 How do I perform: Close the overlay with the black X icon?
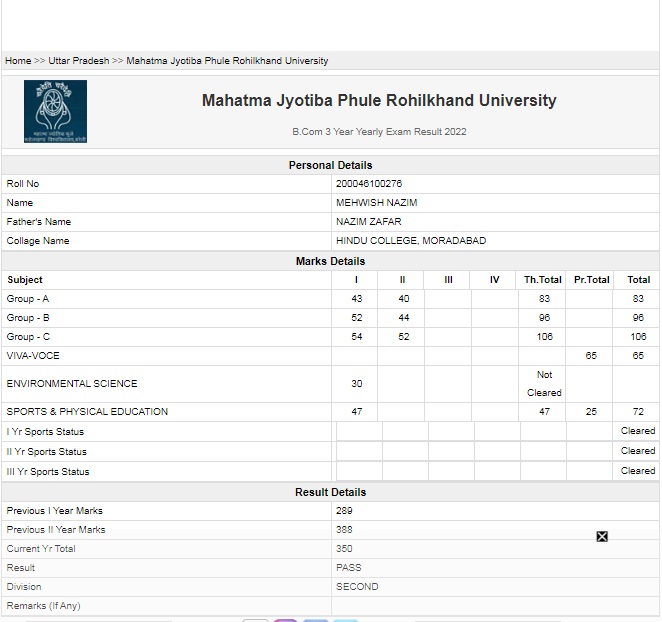click(602, 537)
